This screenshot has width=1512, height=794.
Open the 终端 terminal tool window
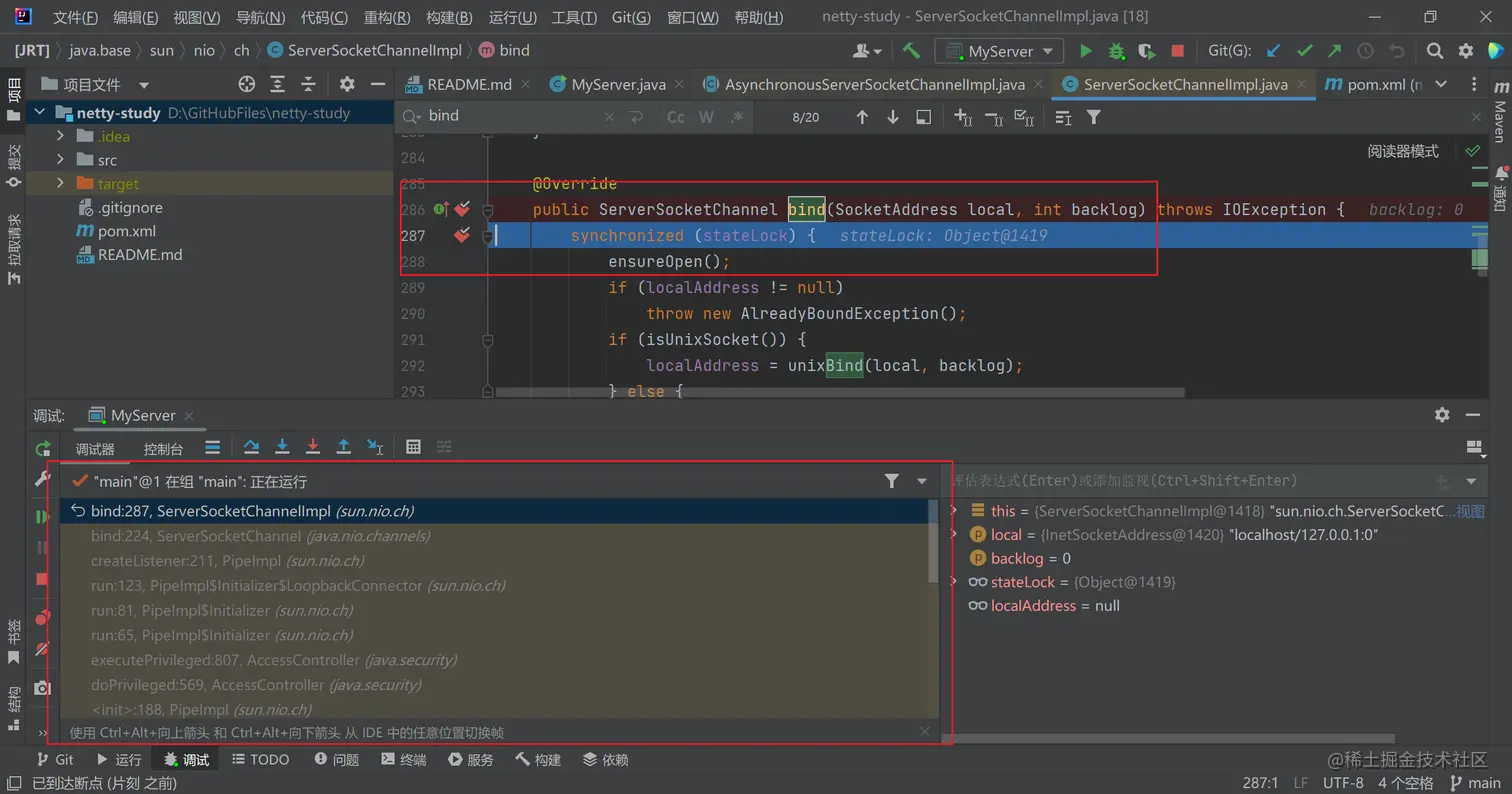pyautogui.click(x=403, y=760)
